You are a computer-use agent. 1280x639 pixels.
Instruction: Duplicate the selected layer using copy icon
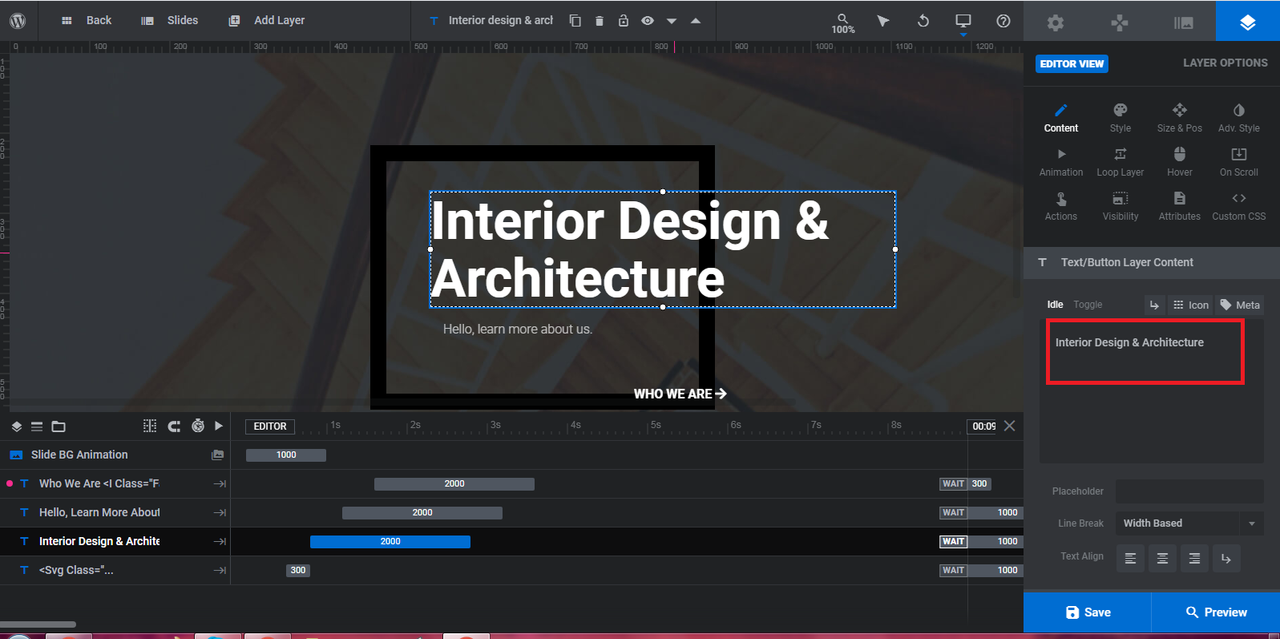pos(575,20)
